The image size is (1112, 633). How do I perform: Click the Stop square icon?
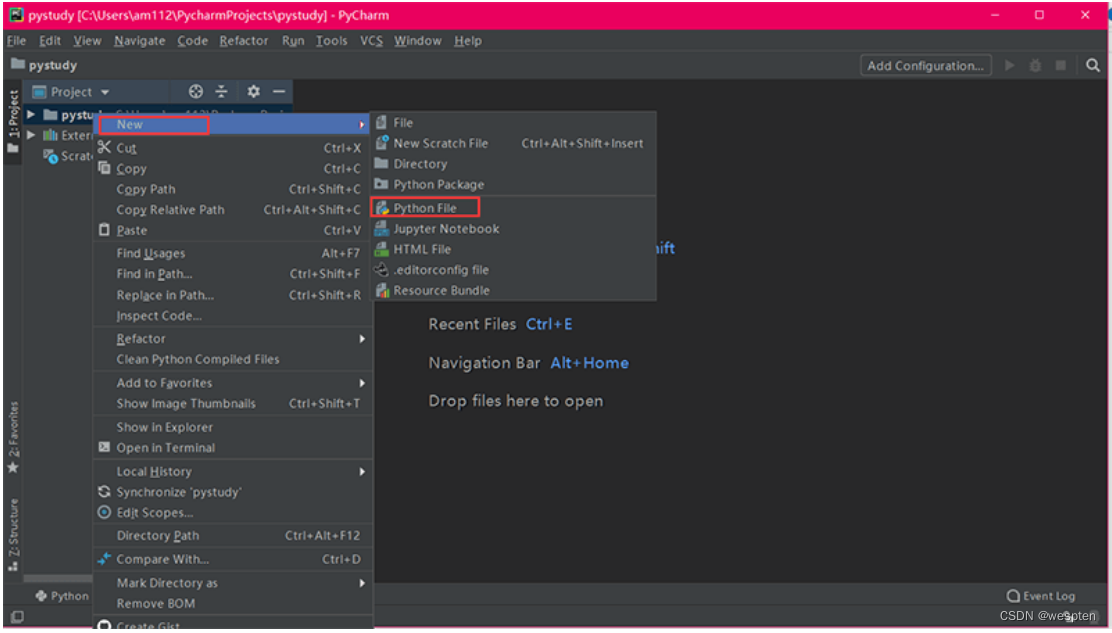click(1061, 65)
